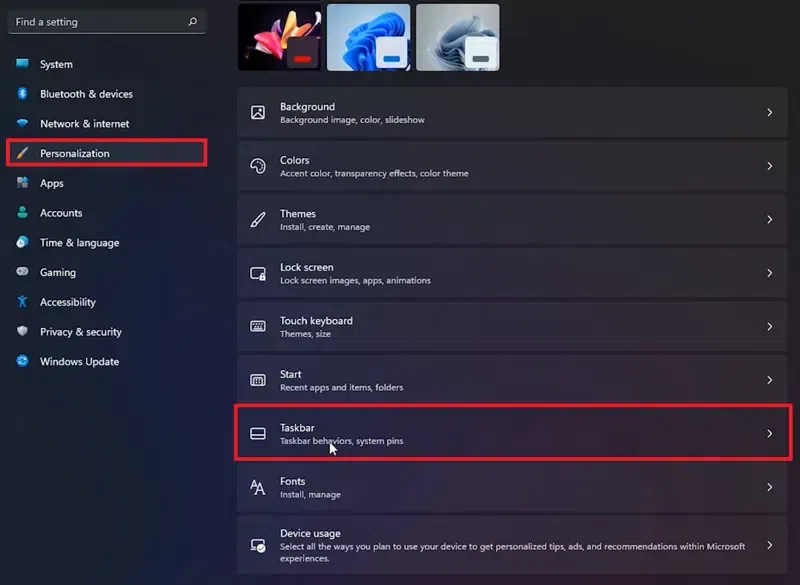Screen dimensions: 800x585
Task: Open the Background title row
Action: coord(512,112)
